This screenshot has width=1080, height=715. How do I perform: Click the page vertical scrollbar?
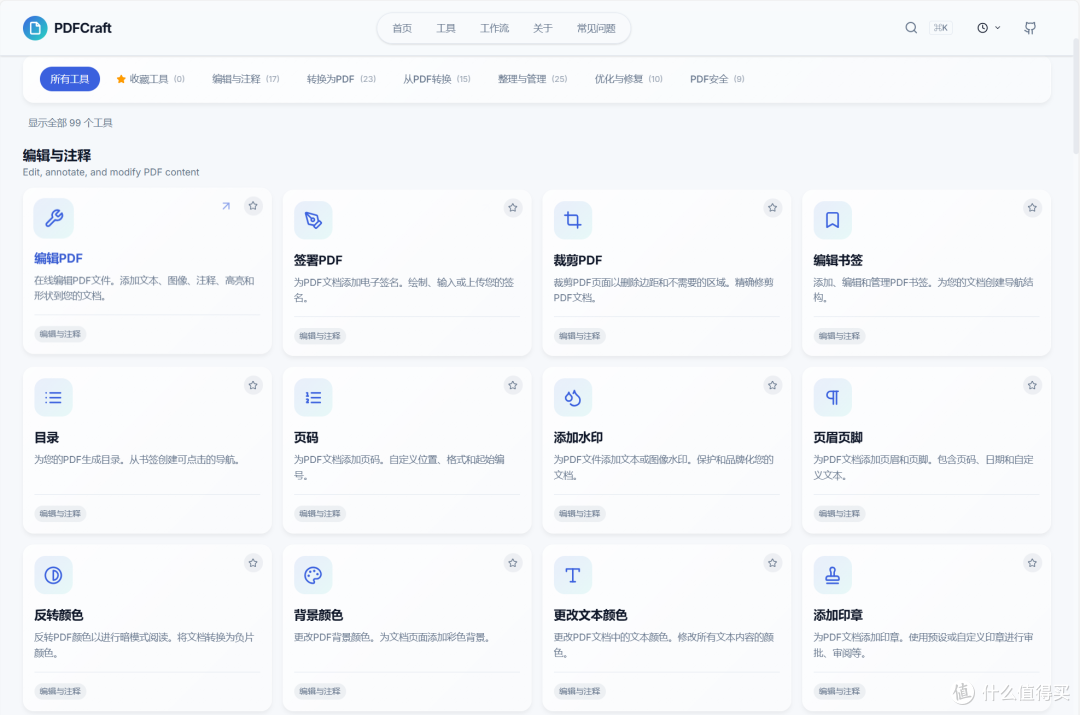coord(1076,96)
